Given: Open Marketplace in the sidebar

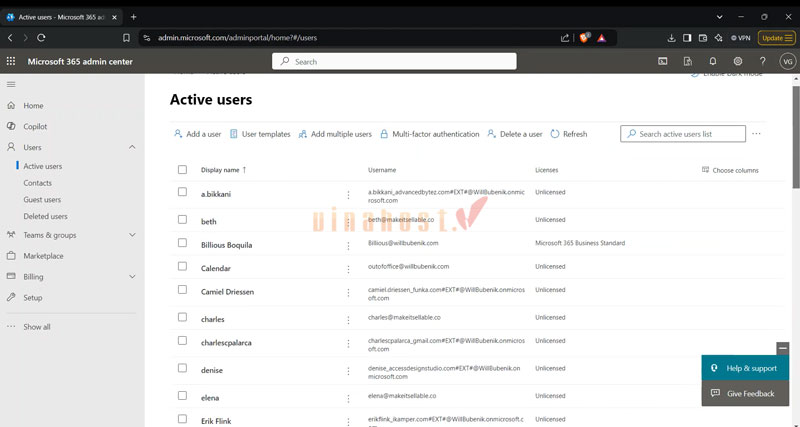Looking at the screenshot, I should [x=43, y=256].
